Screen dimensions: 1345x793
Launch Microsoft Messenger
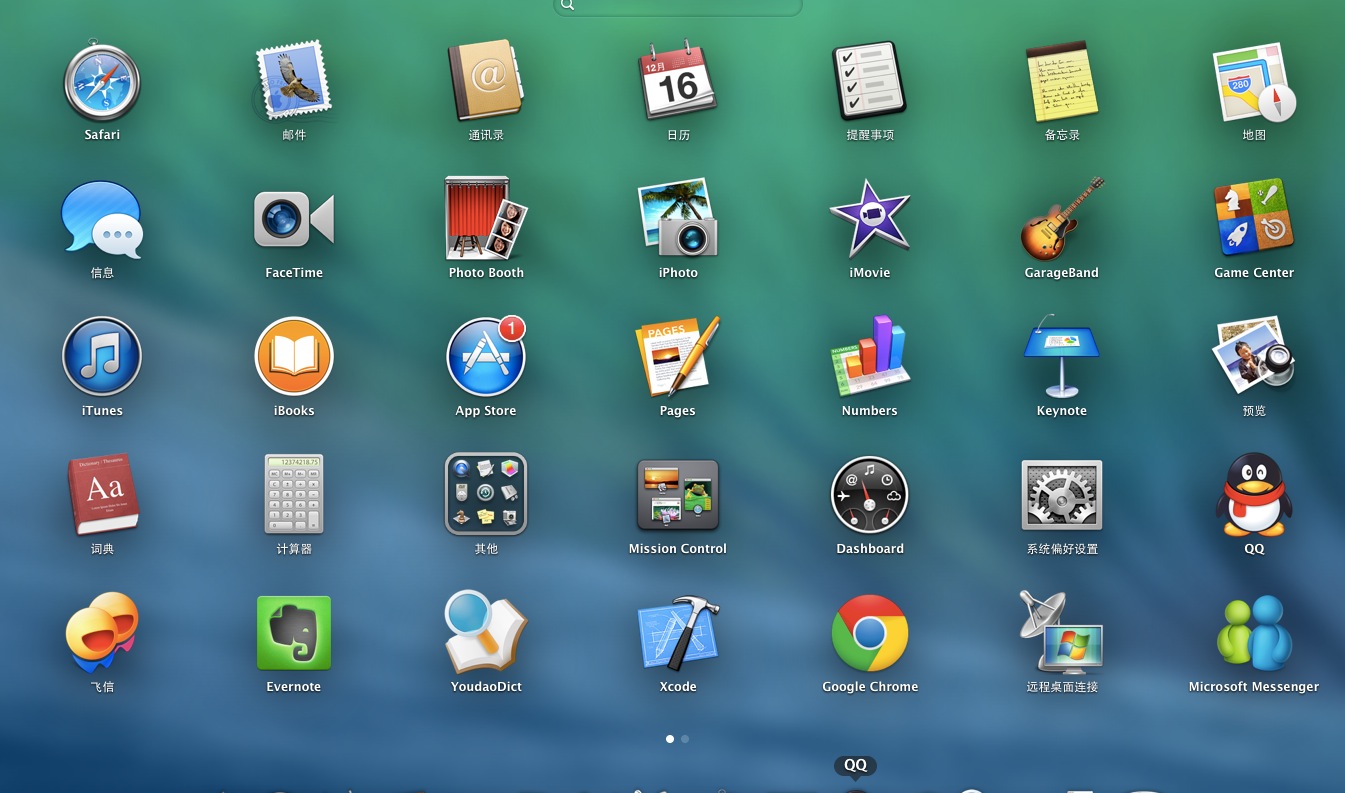(1254, 633)
